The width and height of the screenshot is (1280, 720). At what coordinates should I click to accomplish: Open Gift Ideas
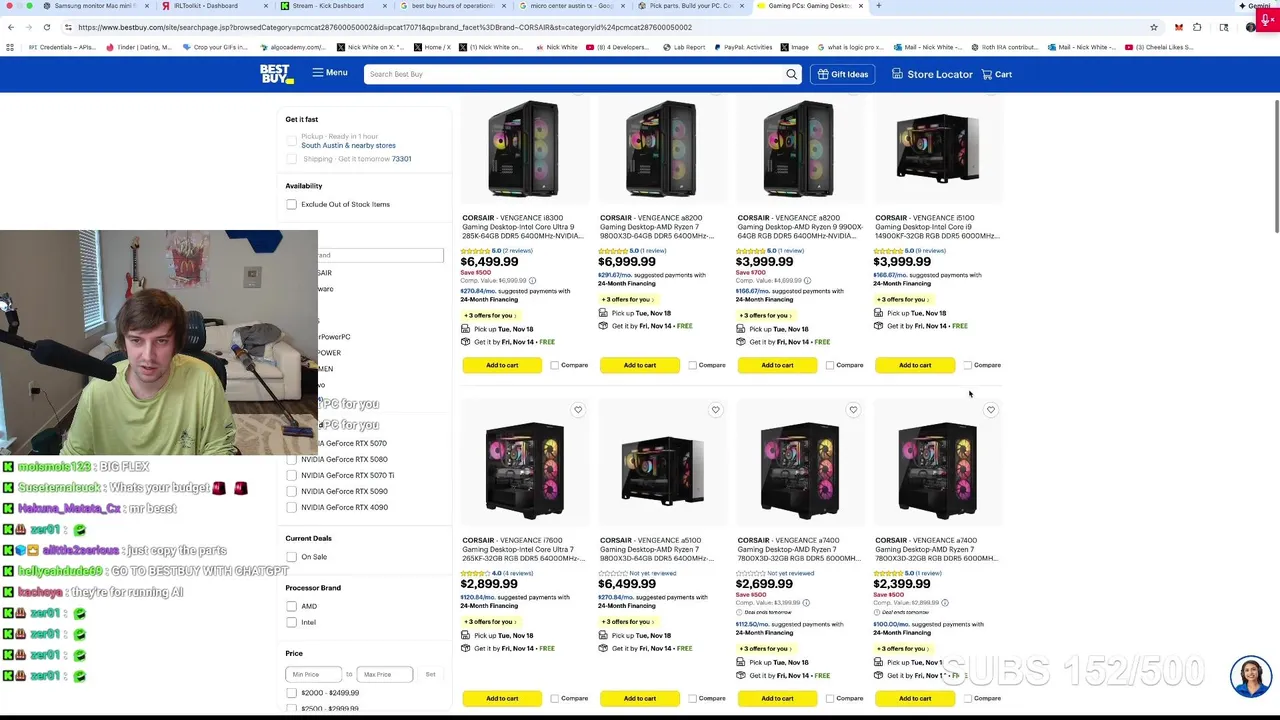(842, 74)
